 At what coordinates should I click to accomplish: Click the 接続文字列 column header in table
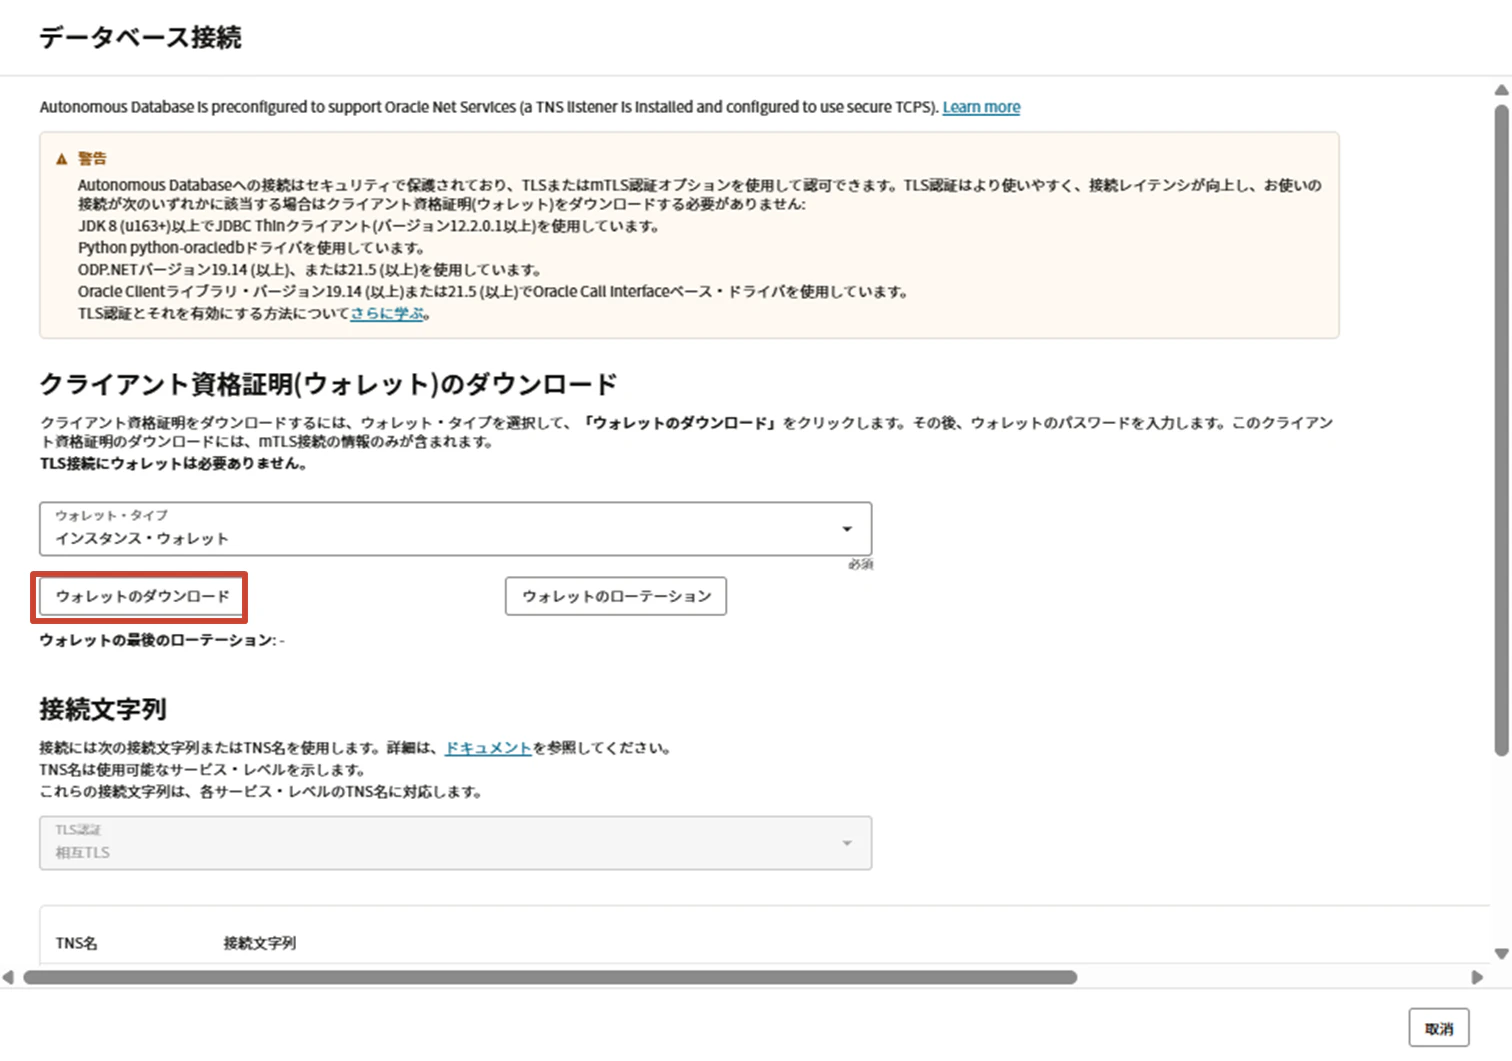(260, 943)
